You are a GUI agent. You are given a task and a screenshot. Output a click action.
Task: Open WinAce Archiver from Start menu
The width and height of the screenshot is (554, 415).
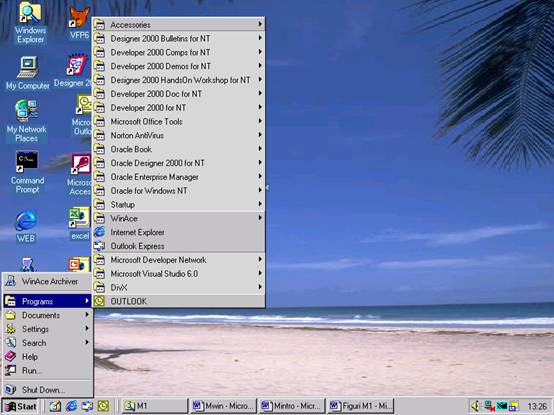[x=48, y=281]
